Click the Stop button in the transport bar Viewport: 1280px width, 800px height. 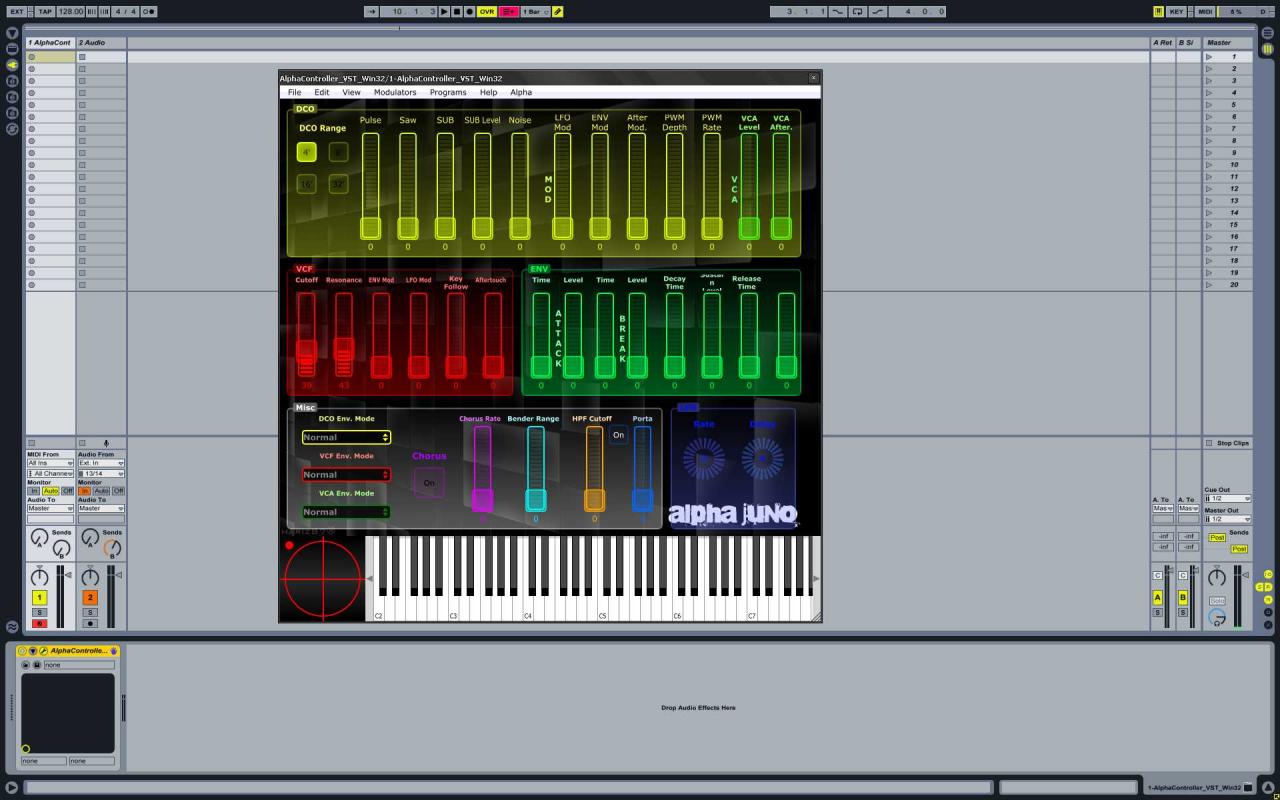(x=457, y=11)
